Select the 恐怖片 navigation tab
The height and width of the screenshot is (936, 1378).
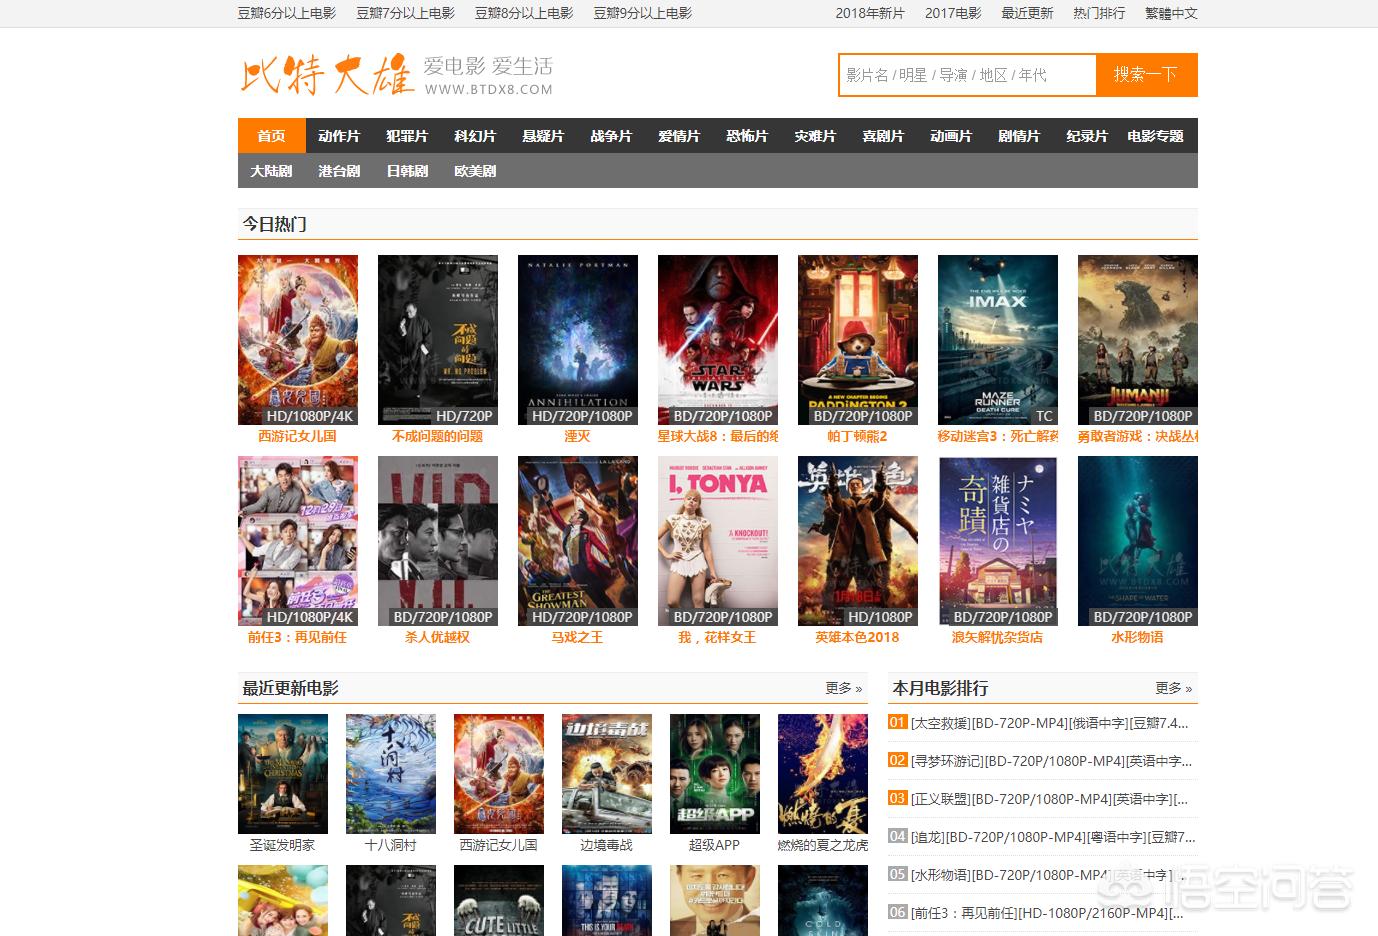pyautogui.click(x=747, y=136)
